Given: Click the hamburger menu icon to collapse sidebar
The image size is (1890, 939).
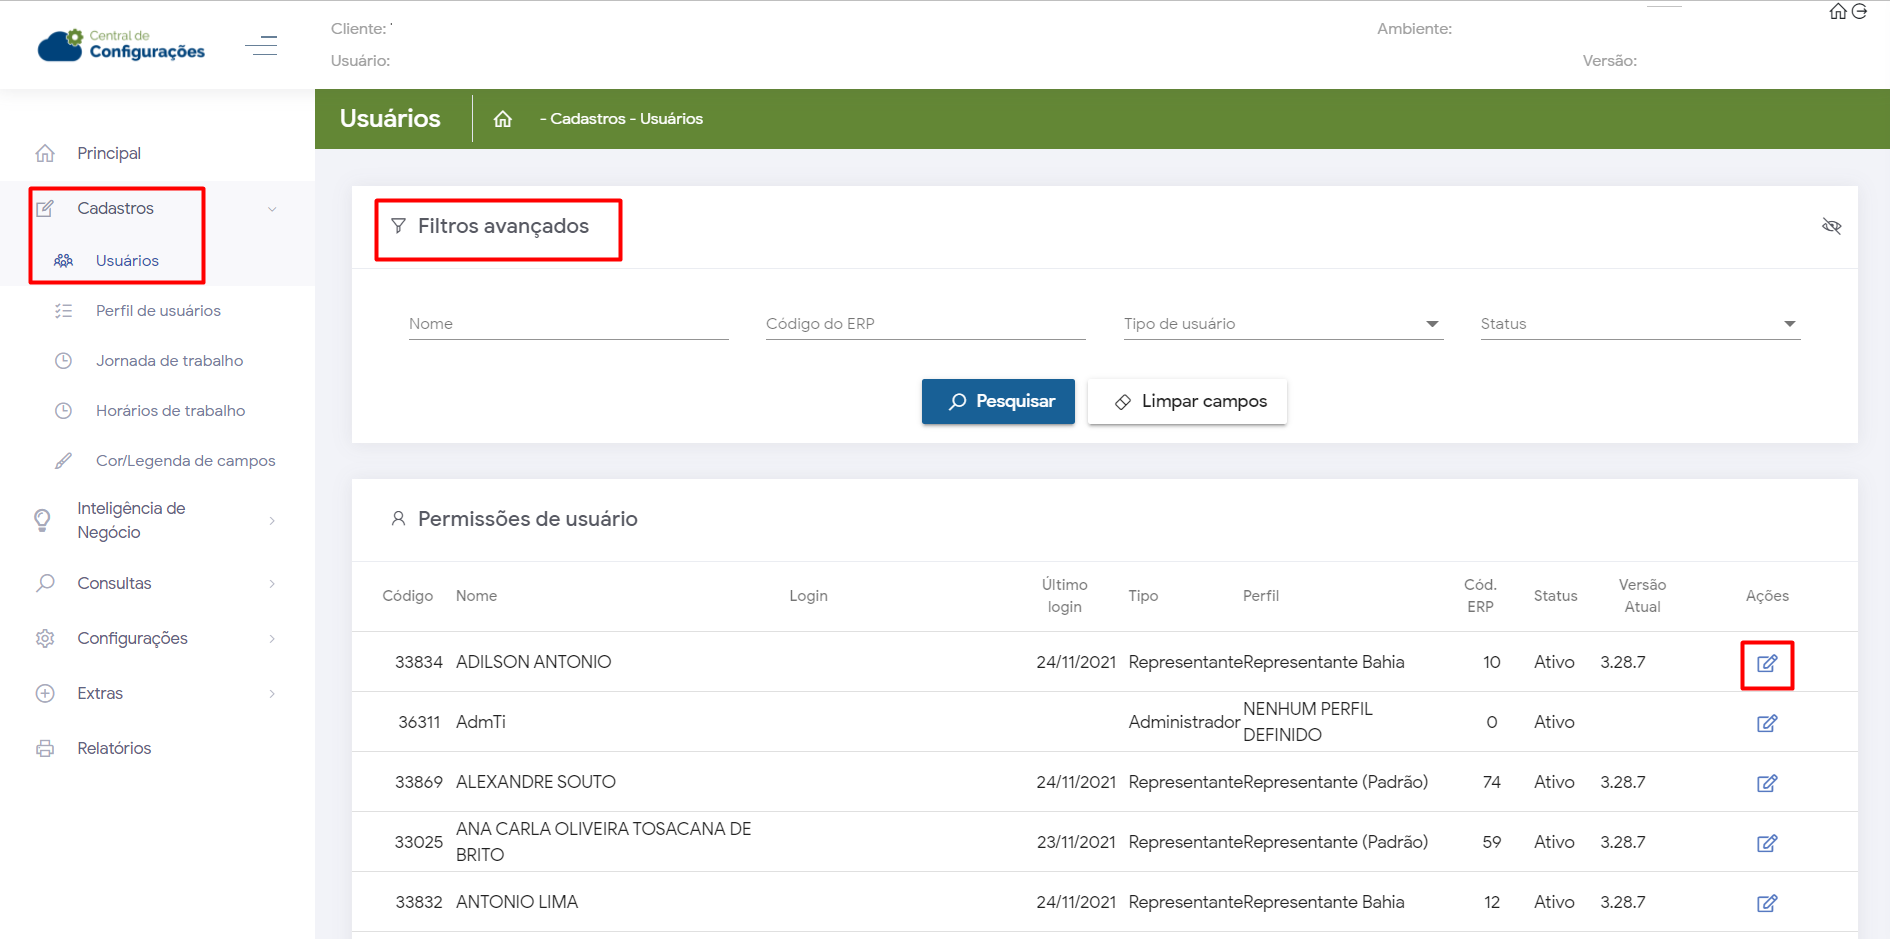Looking at the screenshot, I should click(261, 46).
